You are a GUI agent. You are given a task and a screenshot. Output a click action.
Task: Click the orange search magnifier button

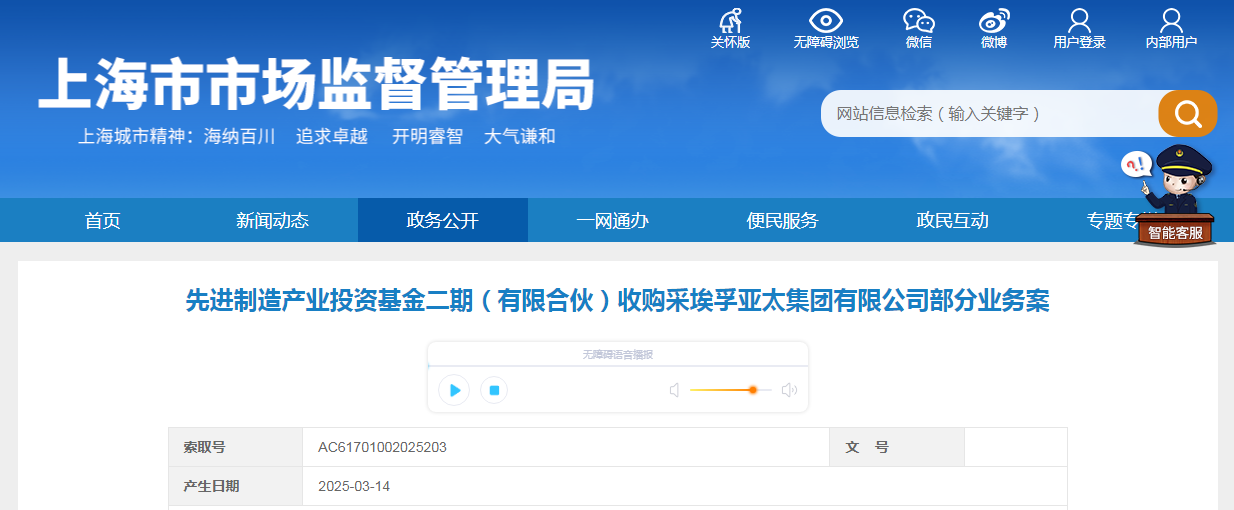click(x=1188, y=113)
